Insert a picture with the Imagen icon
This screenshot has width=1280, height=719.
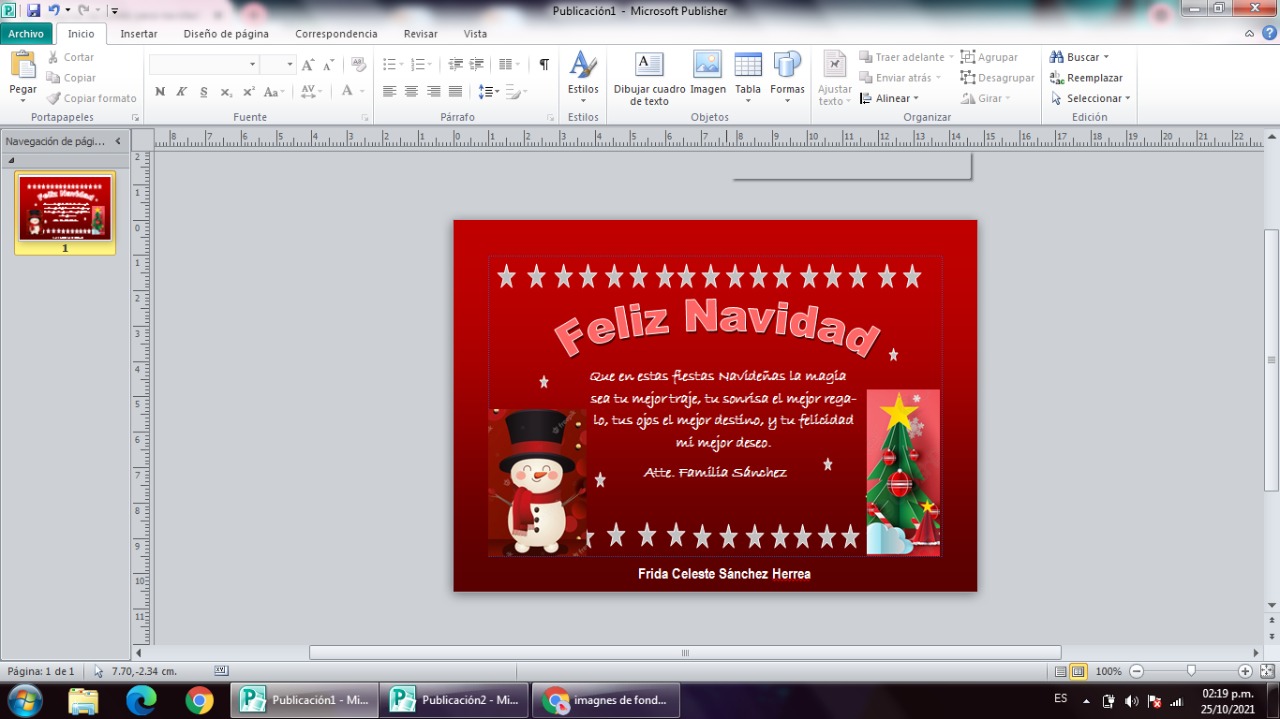[707, 65]
